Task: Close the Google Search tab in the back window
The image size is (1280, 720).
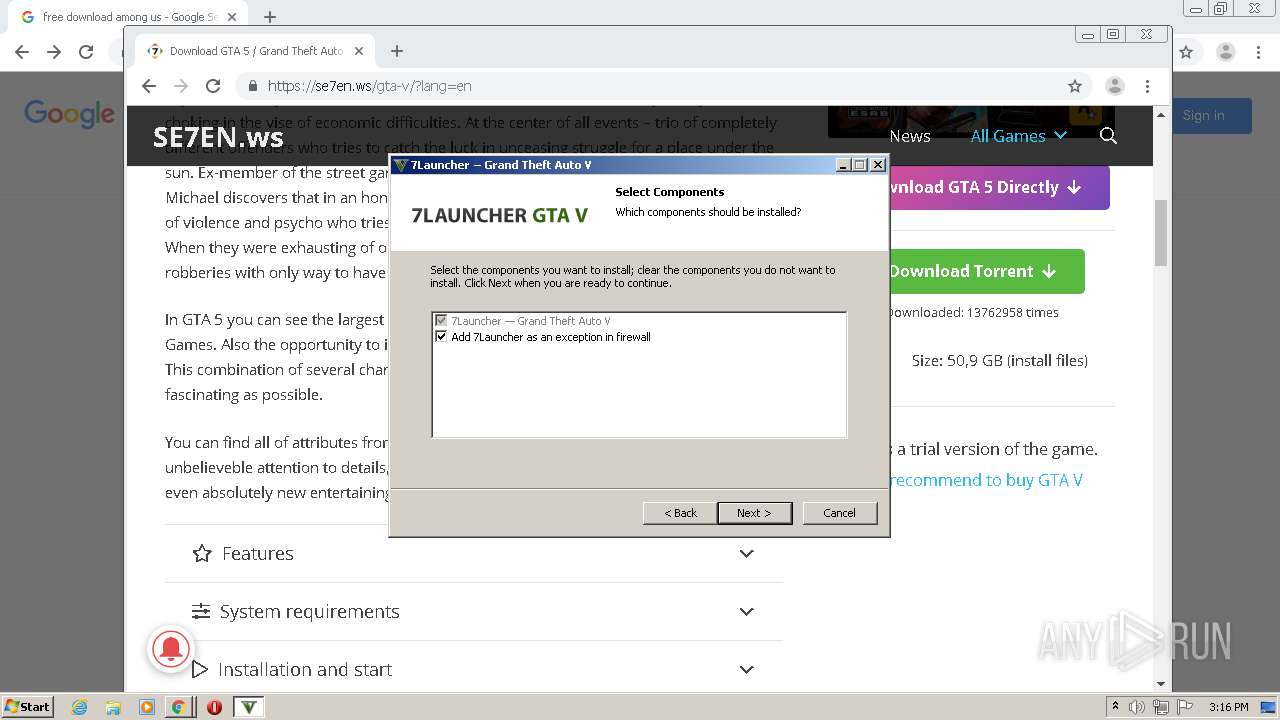Action: pos(232,17)
